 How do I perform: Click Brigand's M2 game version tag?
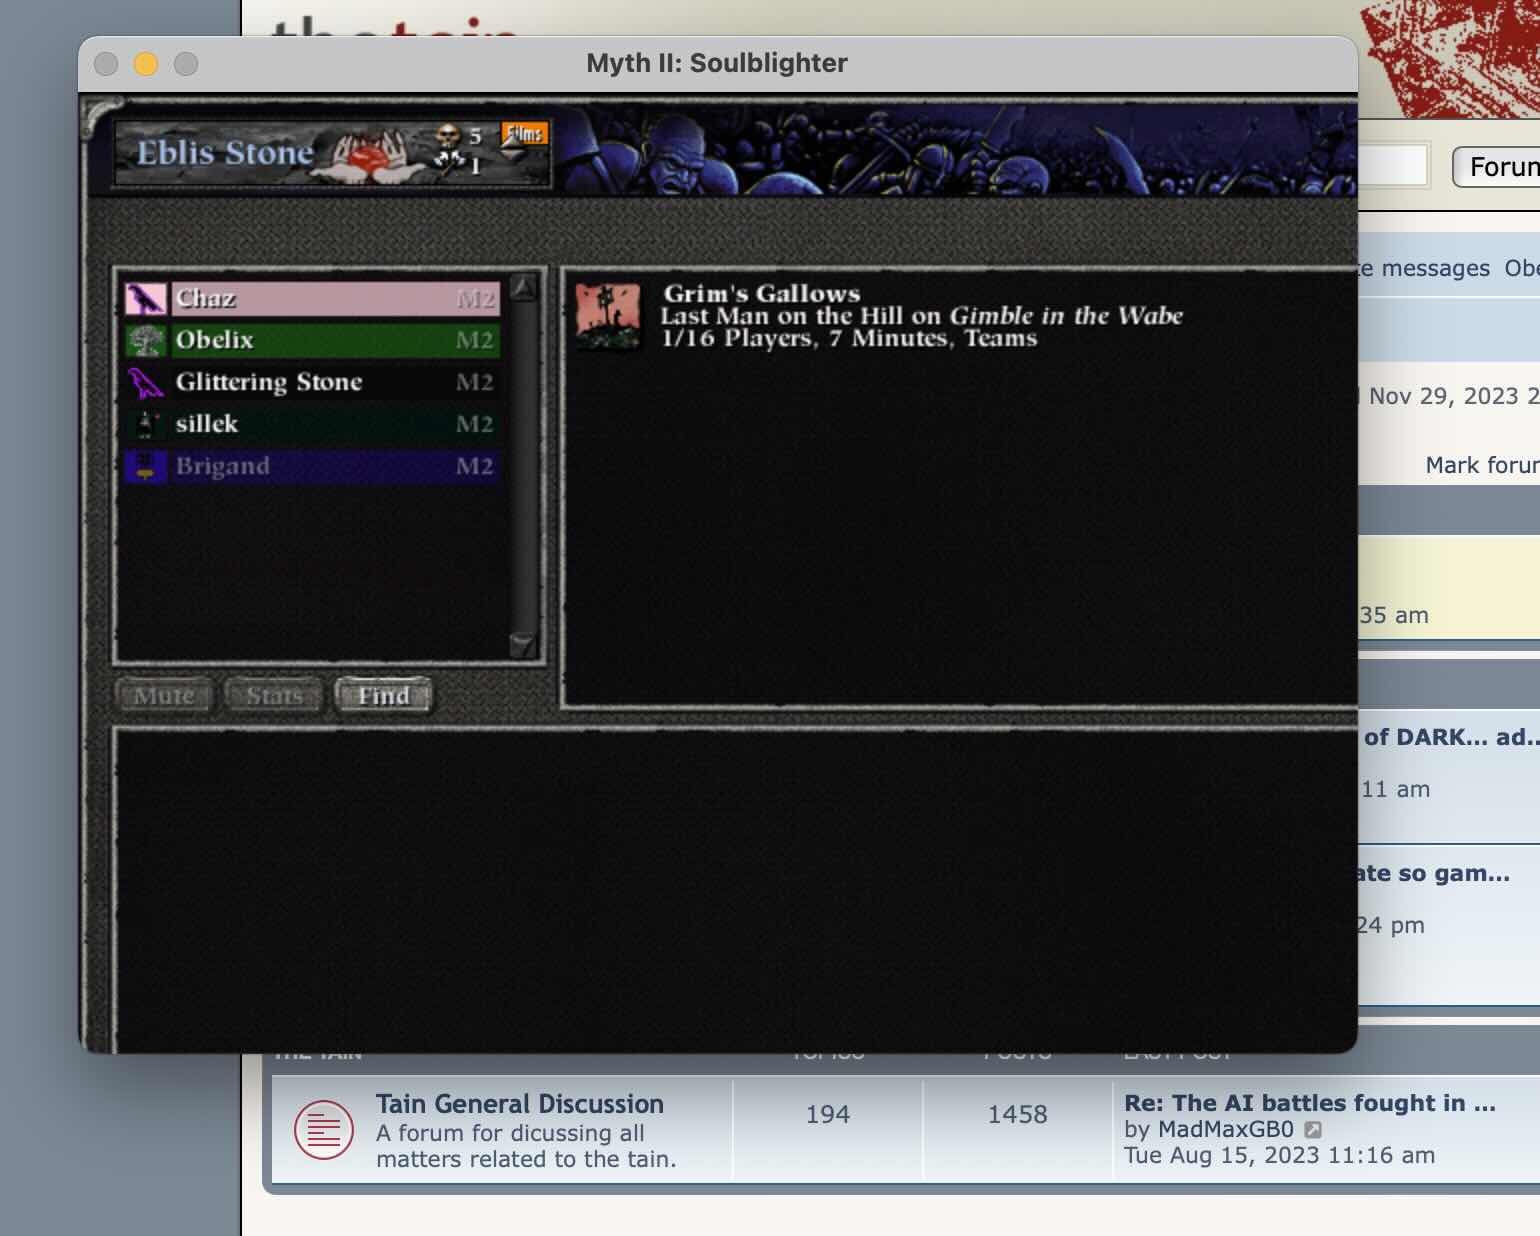point(475,467)
